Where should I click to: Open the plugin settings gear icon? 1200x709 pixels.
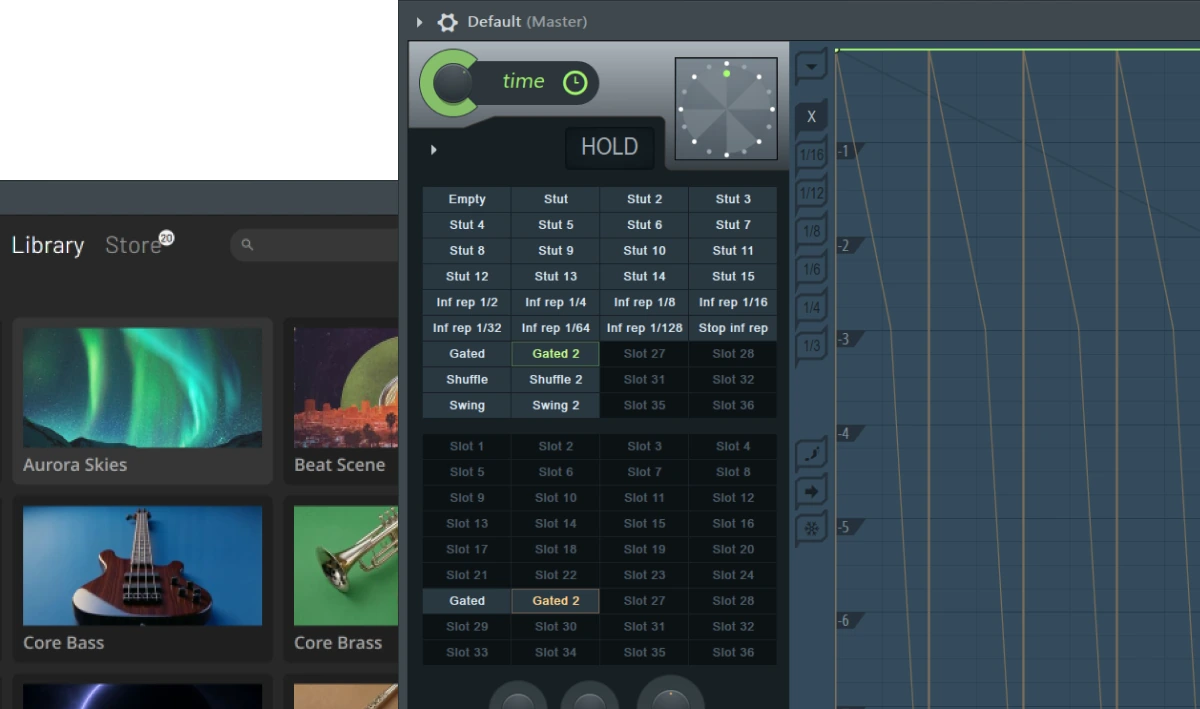(447, 22)
